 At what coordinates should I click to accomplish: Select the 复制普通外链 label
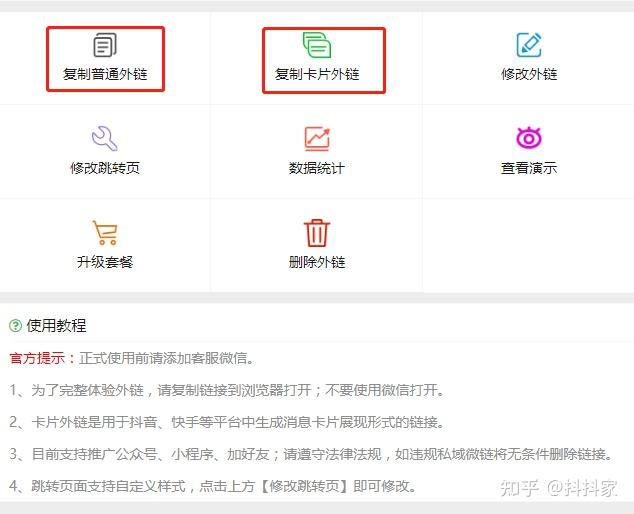click(x=105, y=74)
